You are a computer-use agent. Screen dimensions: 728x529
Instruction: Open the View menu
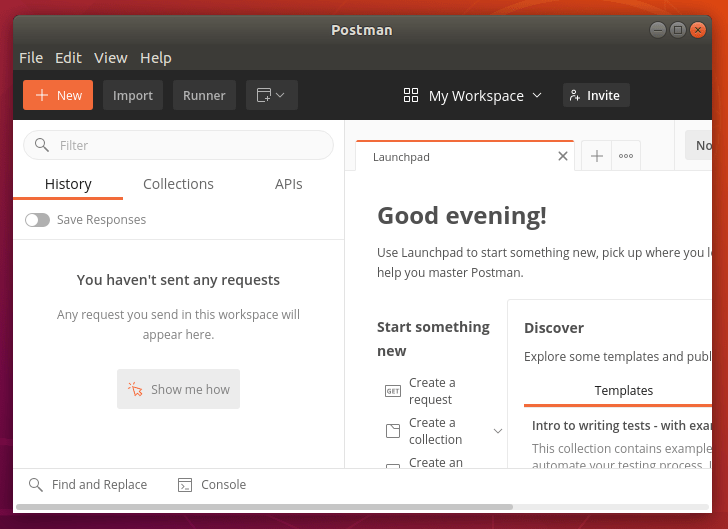(110, 58)
